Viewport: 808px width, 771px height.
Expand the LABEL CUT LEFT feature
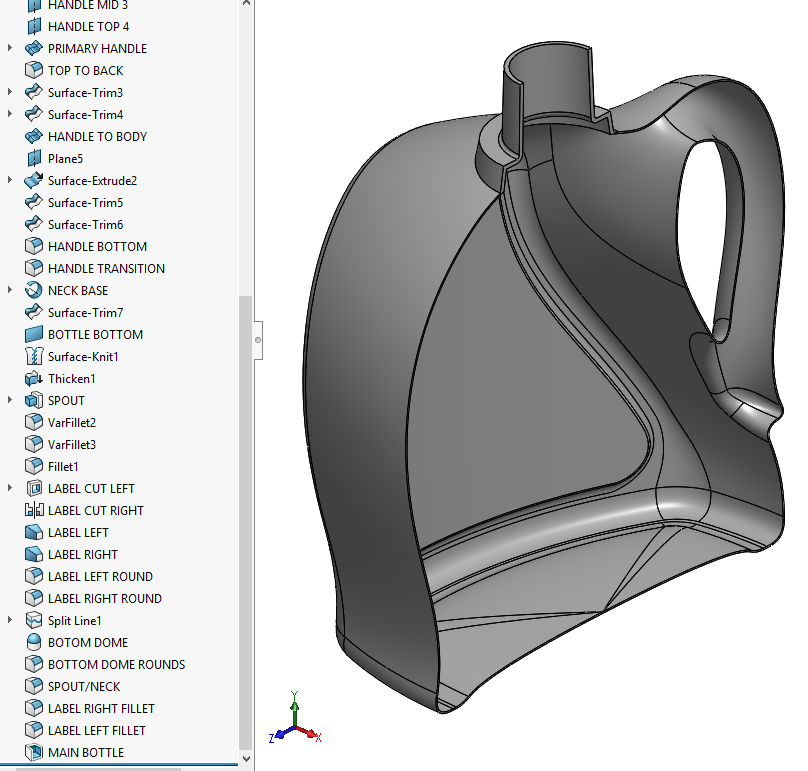(x=10, y=488)
